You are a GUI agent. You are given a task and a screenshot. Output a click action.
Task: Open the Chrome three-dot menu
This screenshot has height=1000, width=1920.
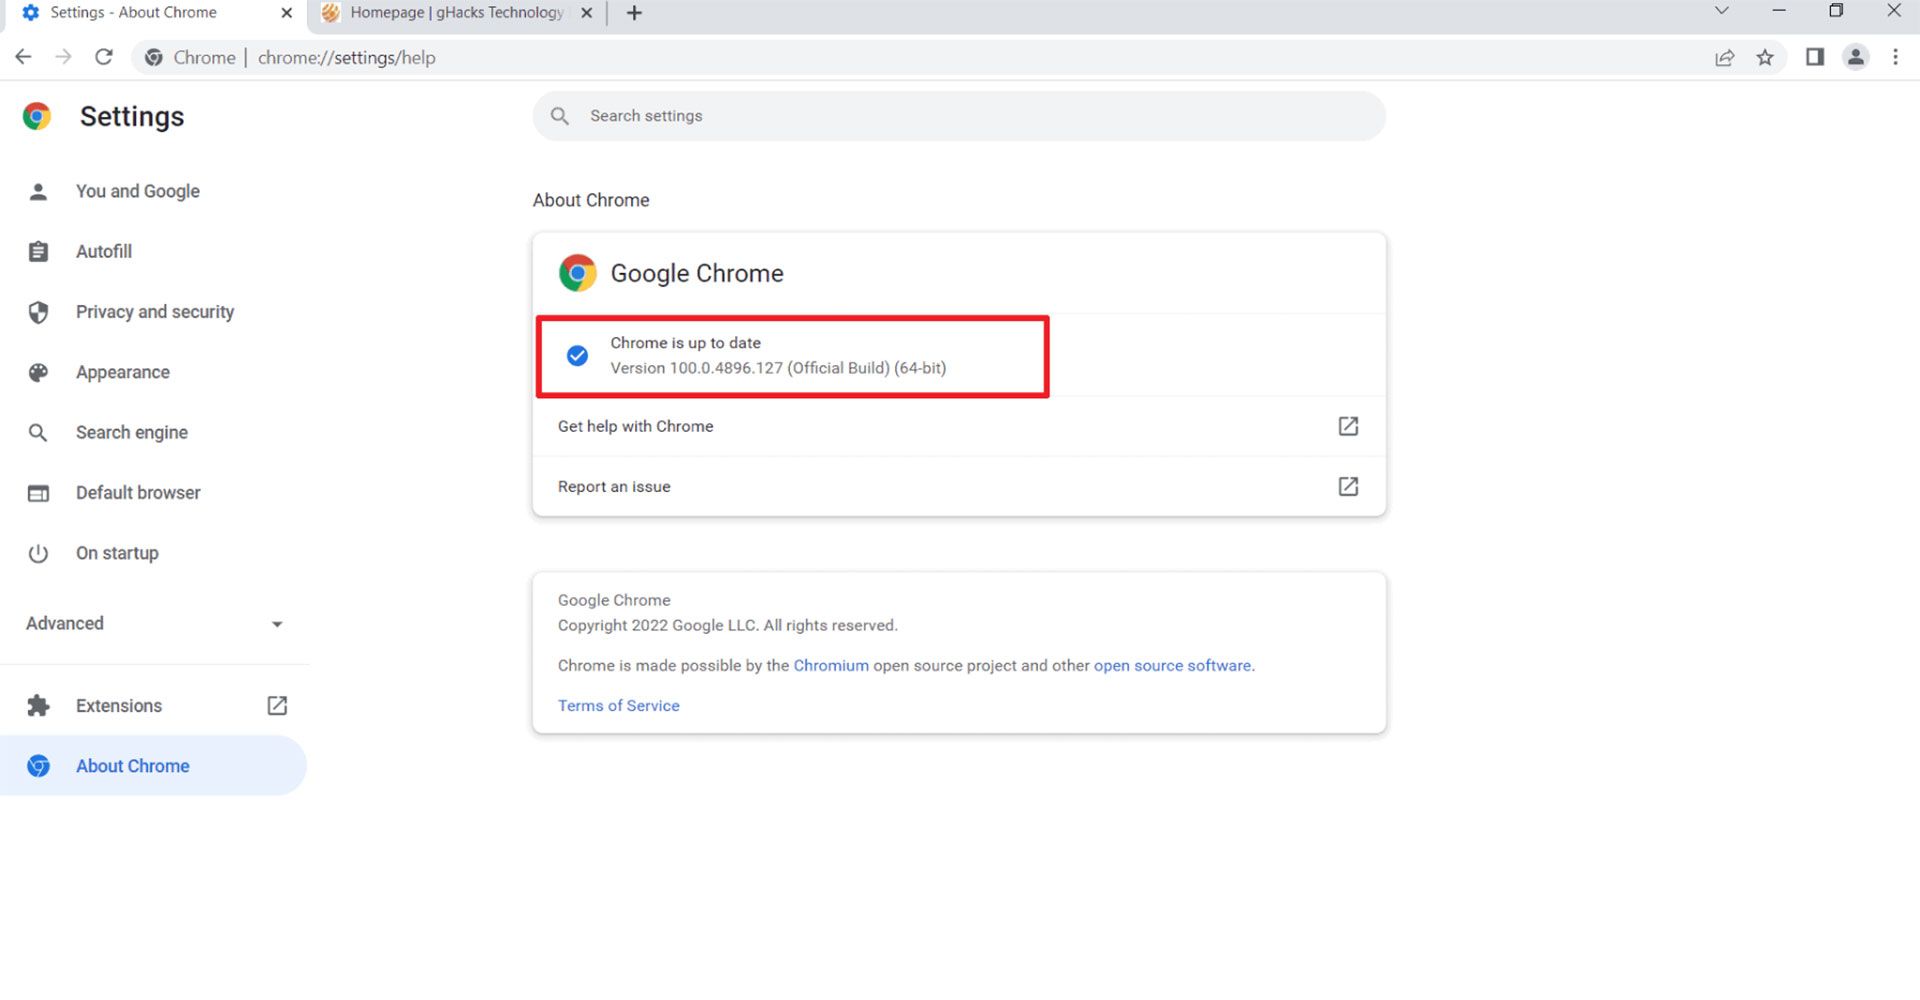click(x=1895, y=57)
